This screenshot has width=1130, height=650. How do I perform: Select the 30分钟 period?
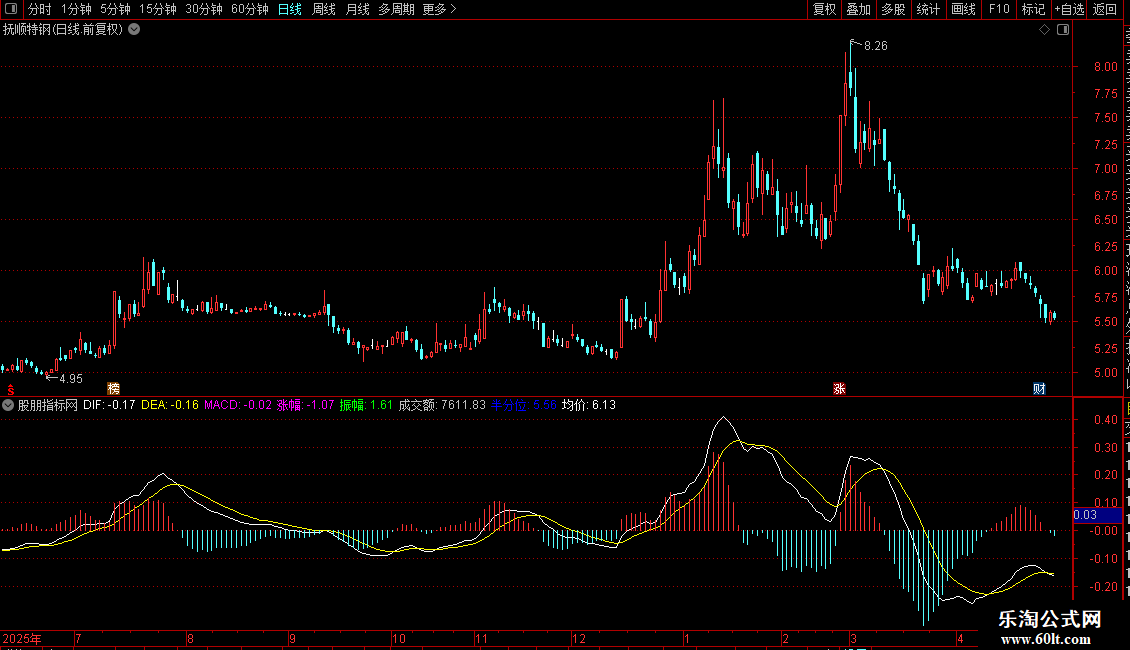click(204, 9)
